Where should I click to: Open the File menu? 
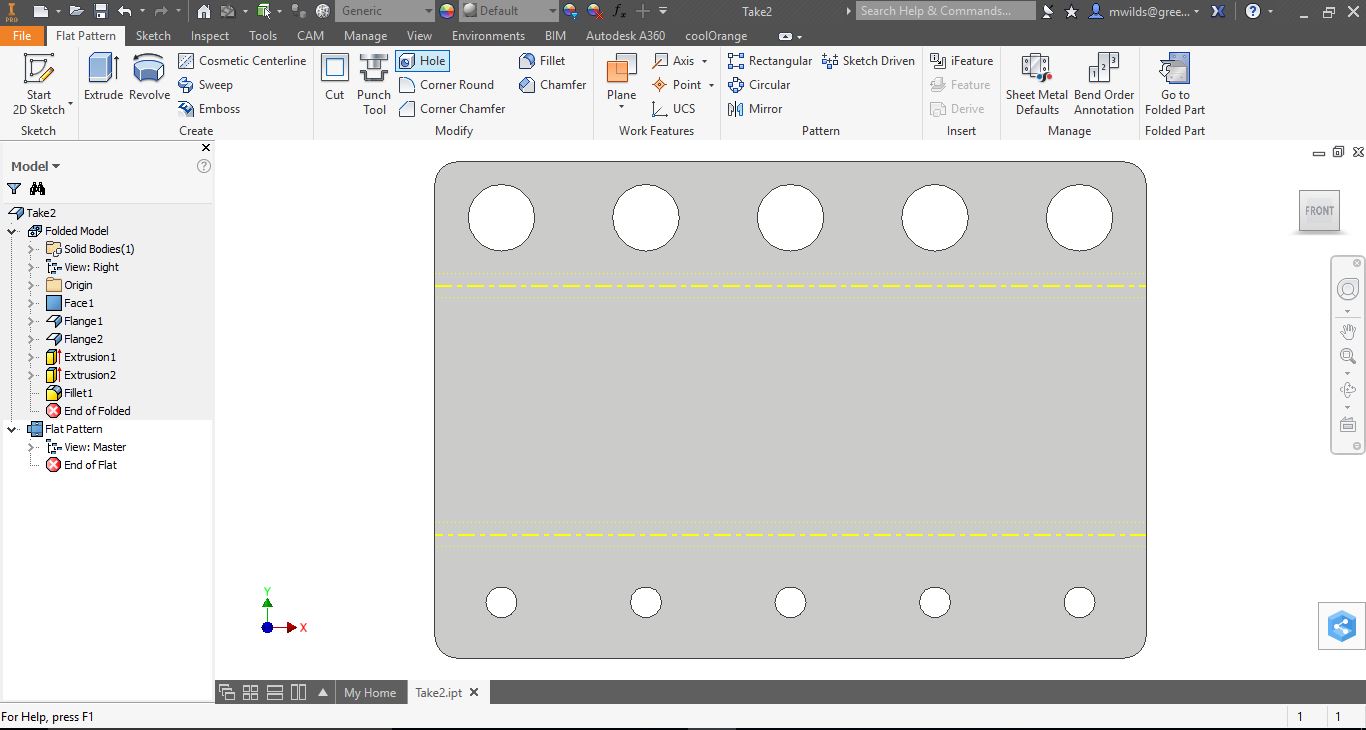[22, 36]
